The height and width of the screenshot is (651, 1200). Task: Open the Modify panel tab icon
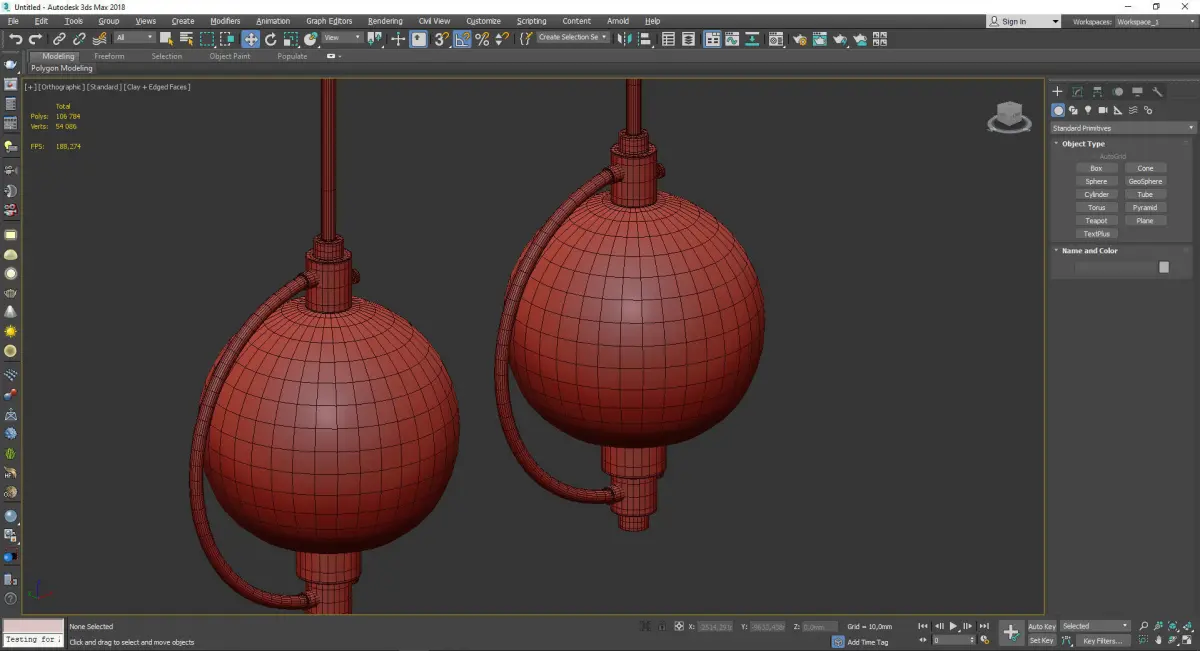coord(1077,92)
